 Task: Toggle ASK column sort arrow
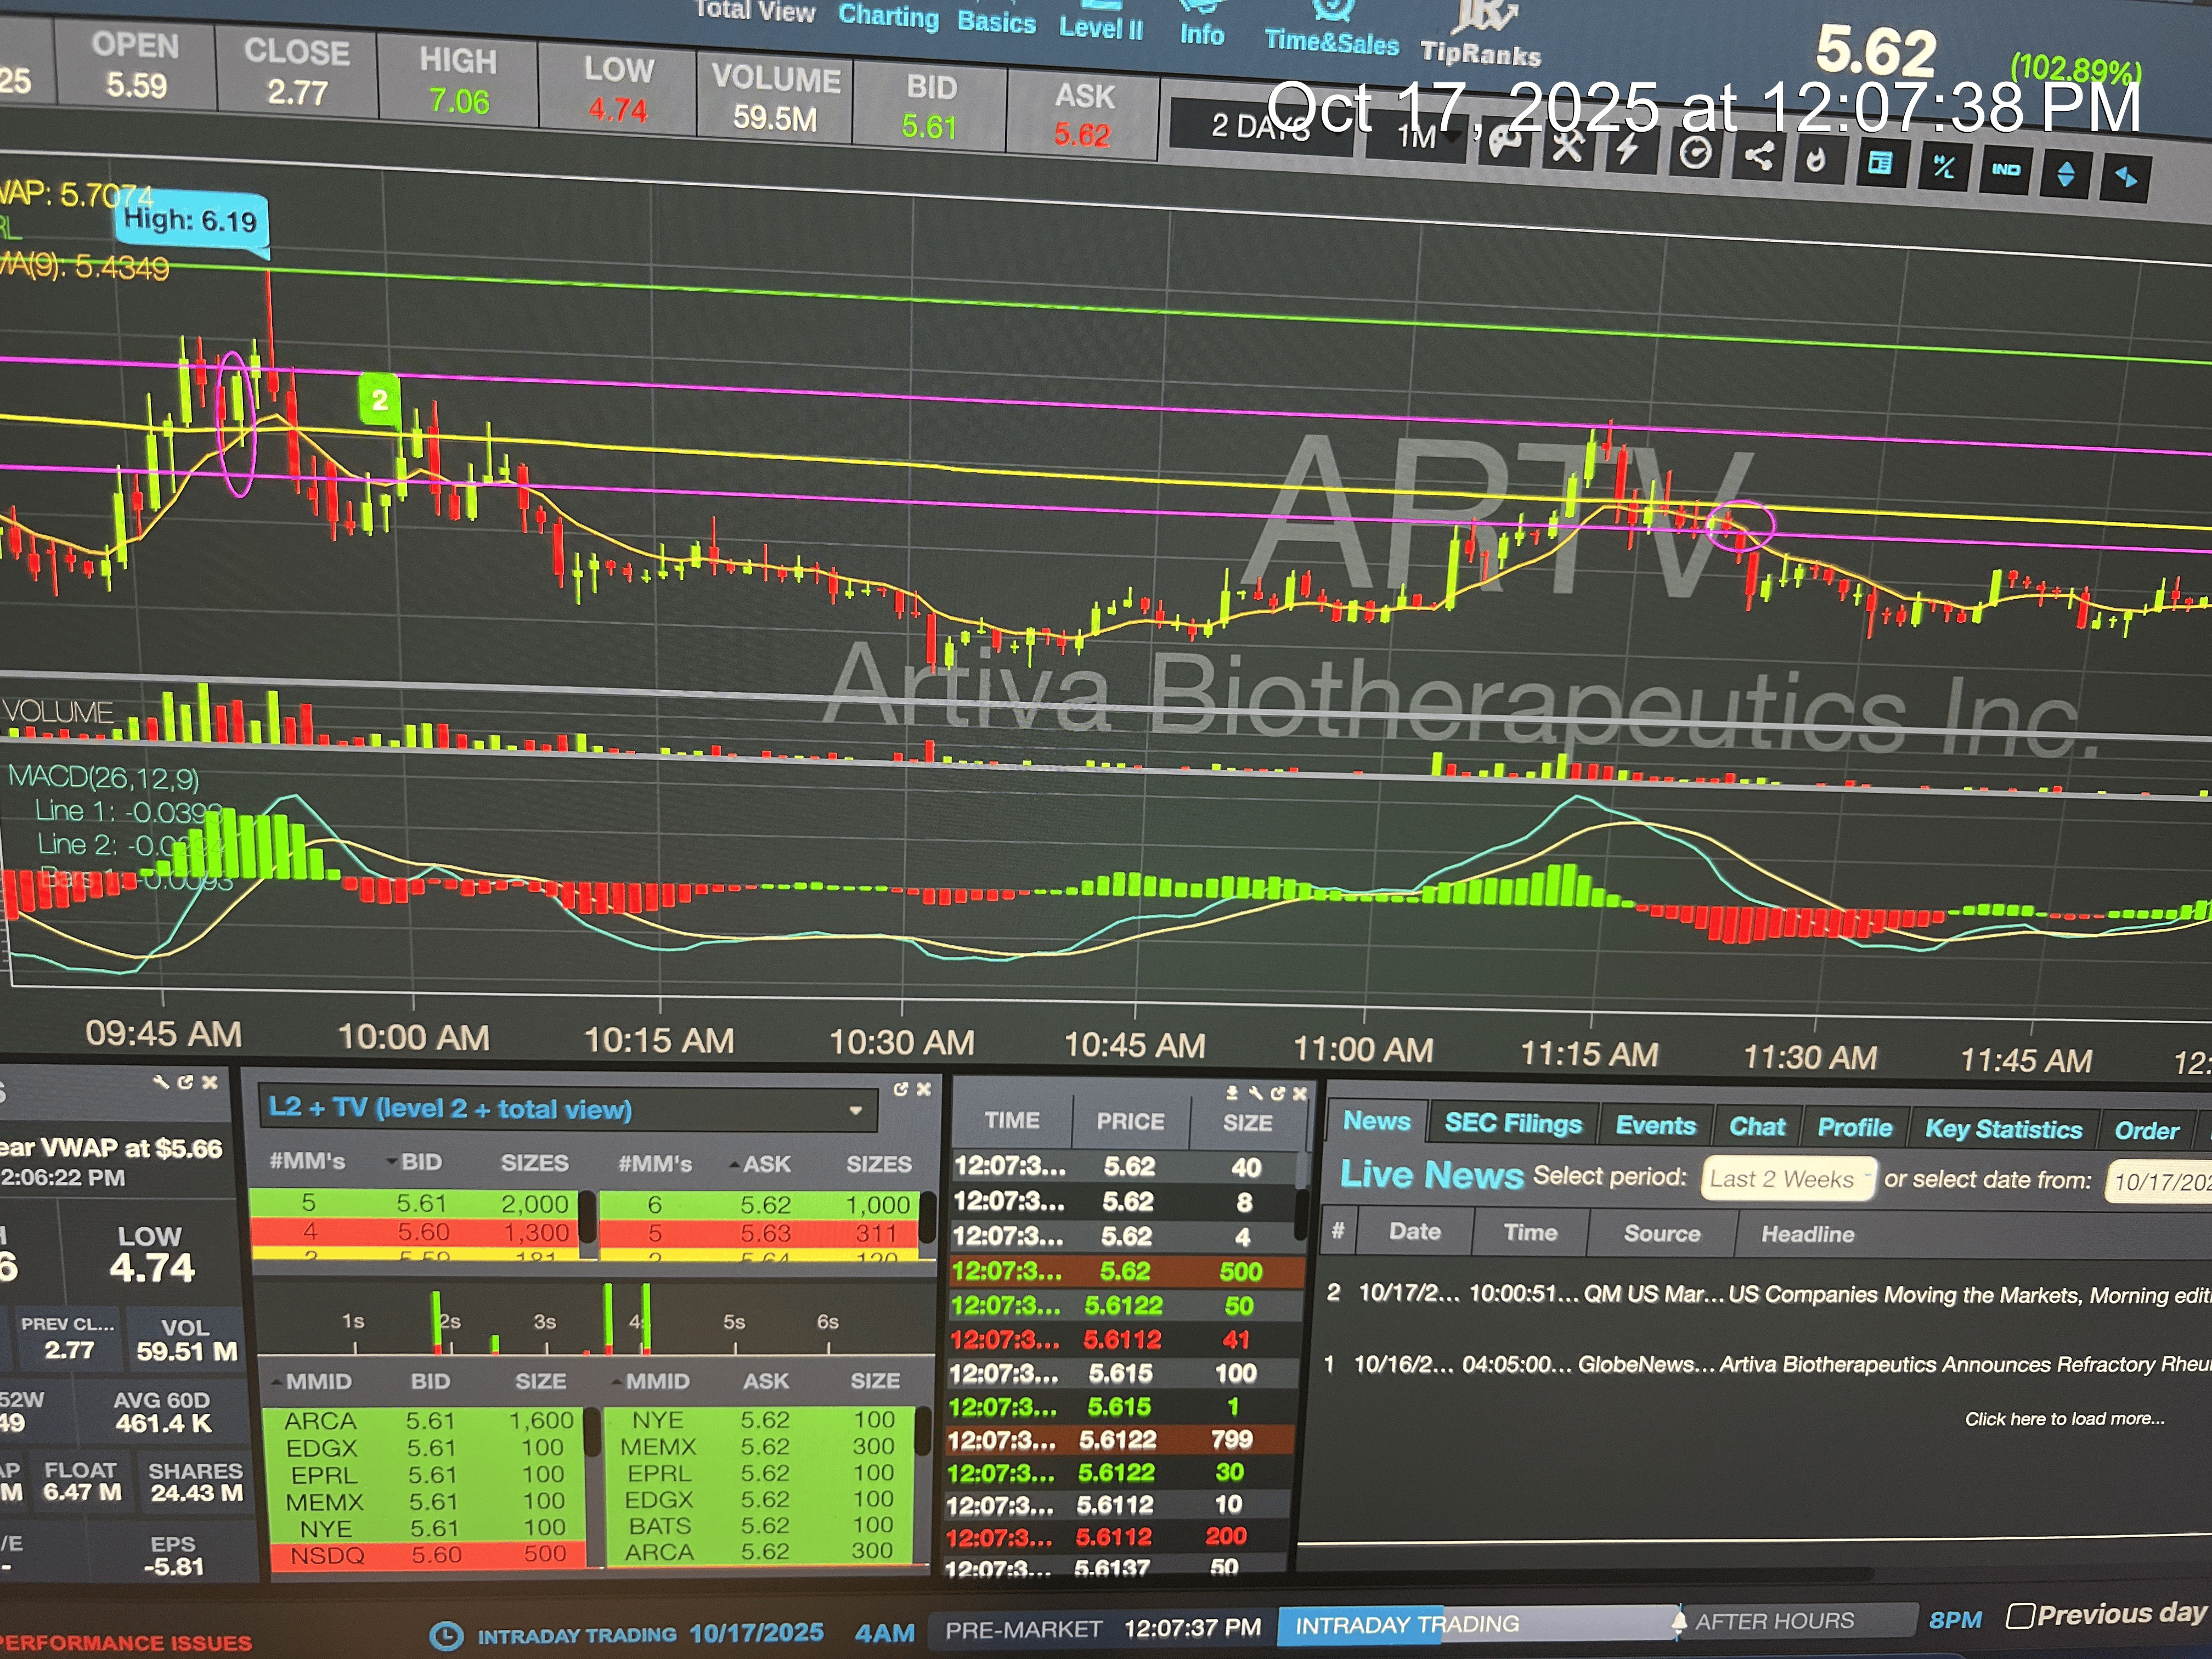pos(735,1164)
